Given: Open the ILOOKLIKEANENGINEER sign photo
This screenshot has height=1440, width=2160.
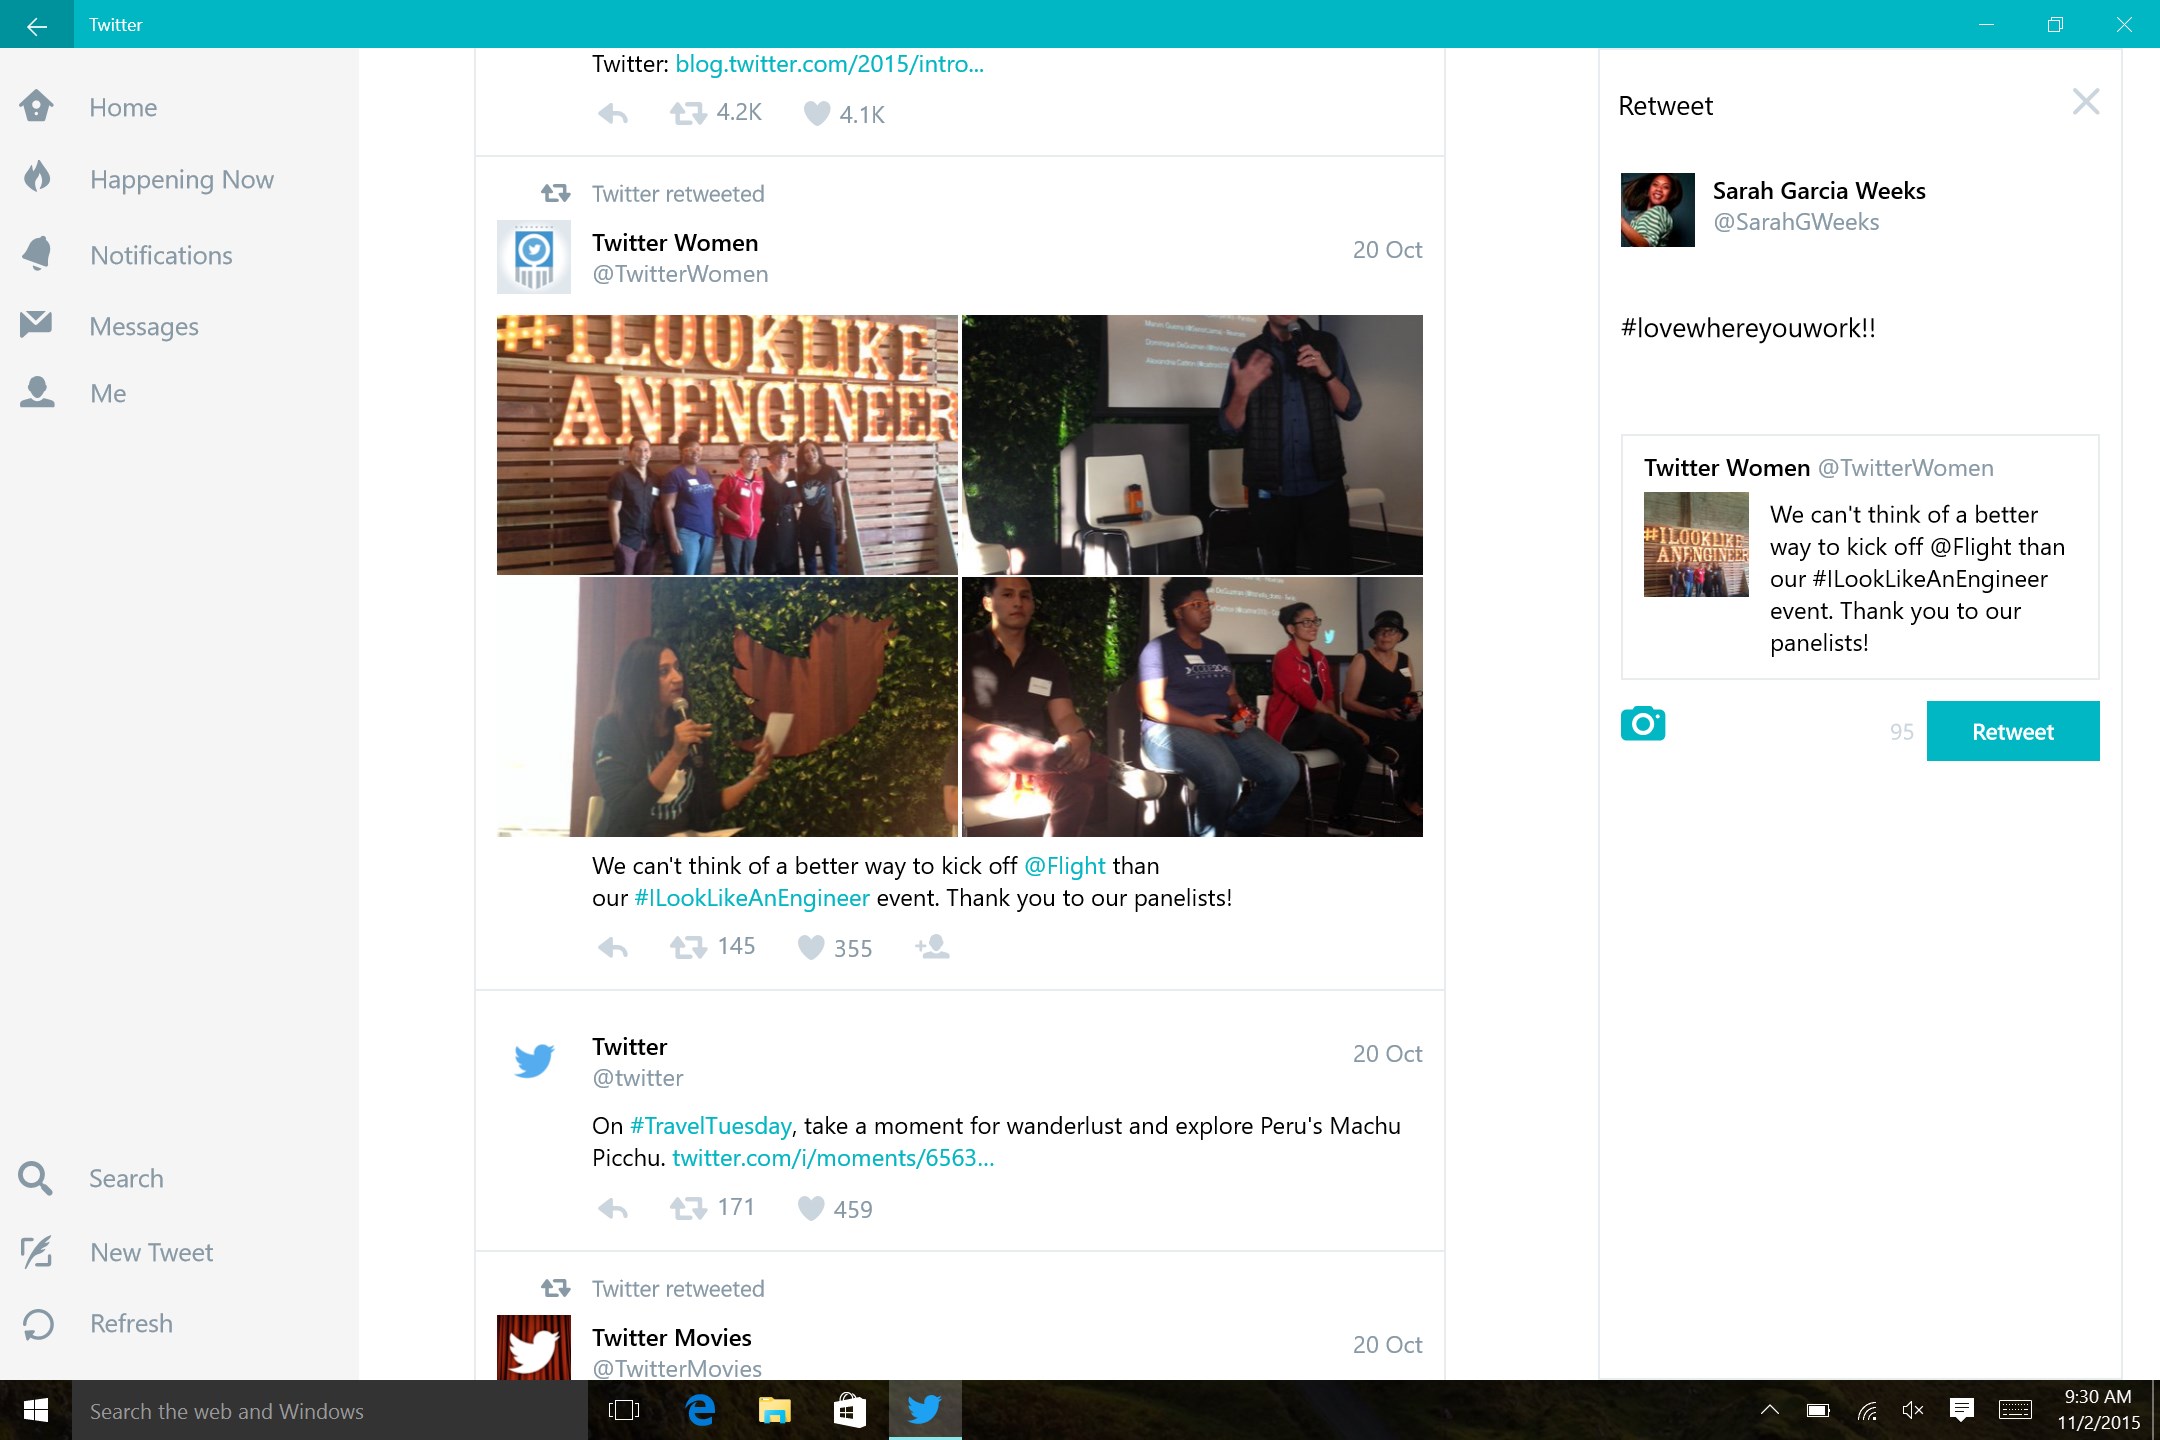Looking at the screenshot, I should tap(727, 444).
